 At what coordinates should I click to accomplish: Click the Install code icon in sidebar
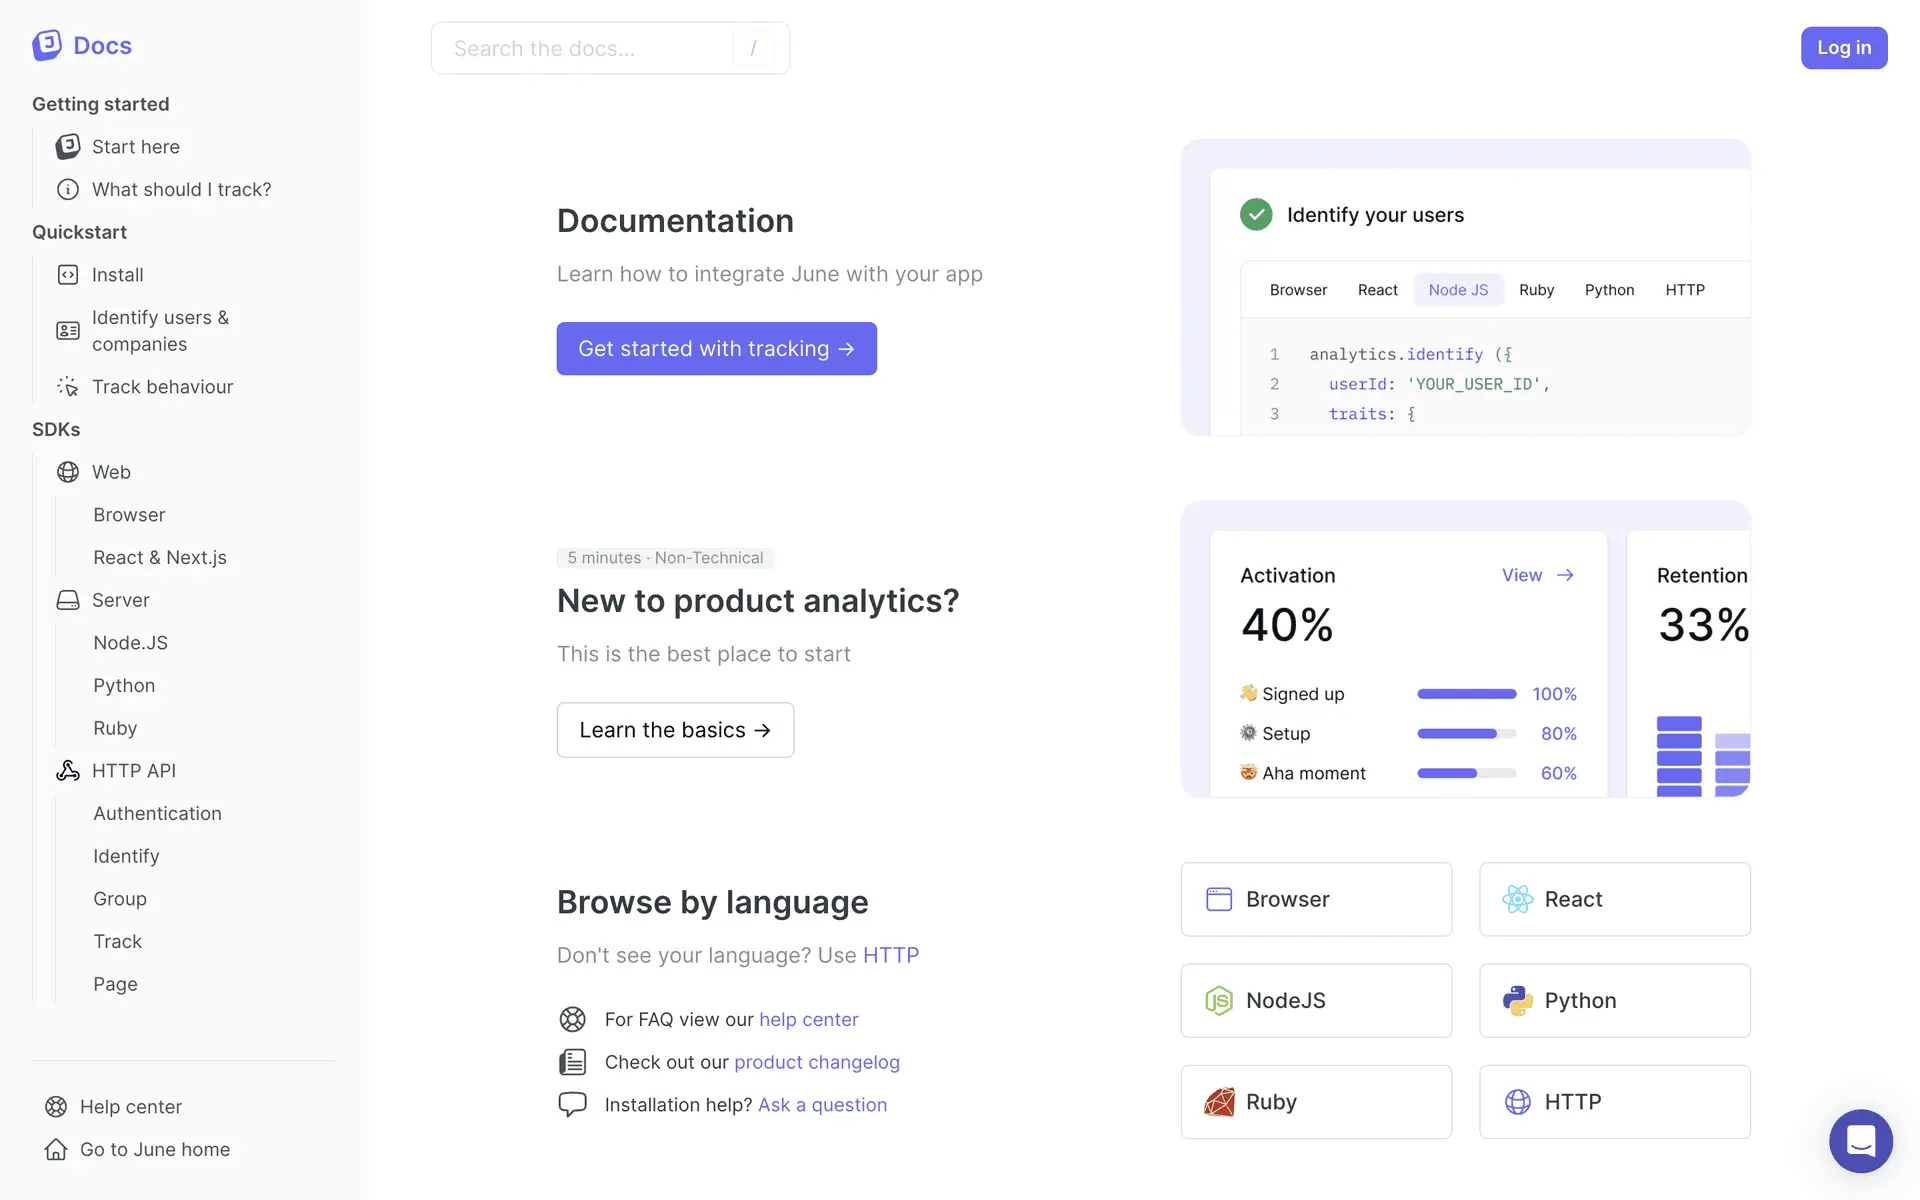coord(68,275)
